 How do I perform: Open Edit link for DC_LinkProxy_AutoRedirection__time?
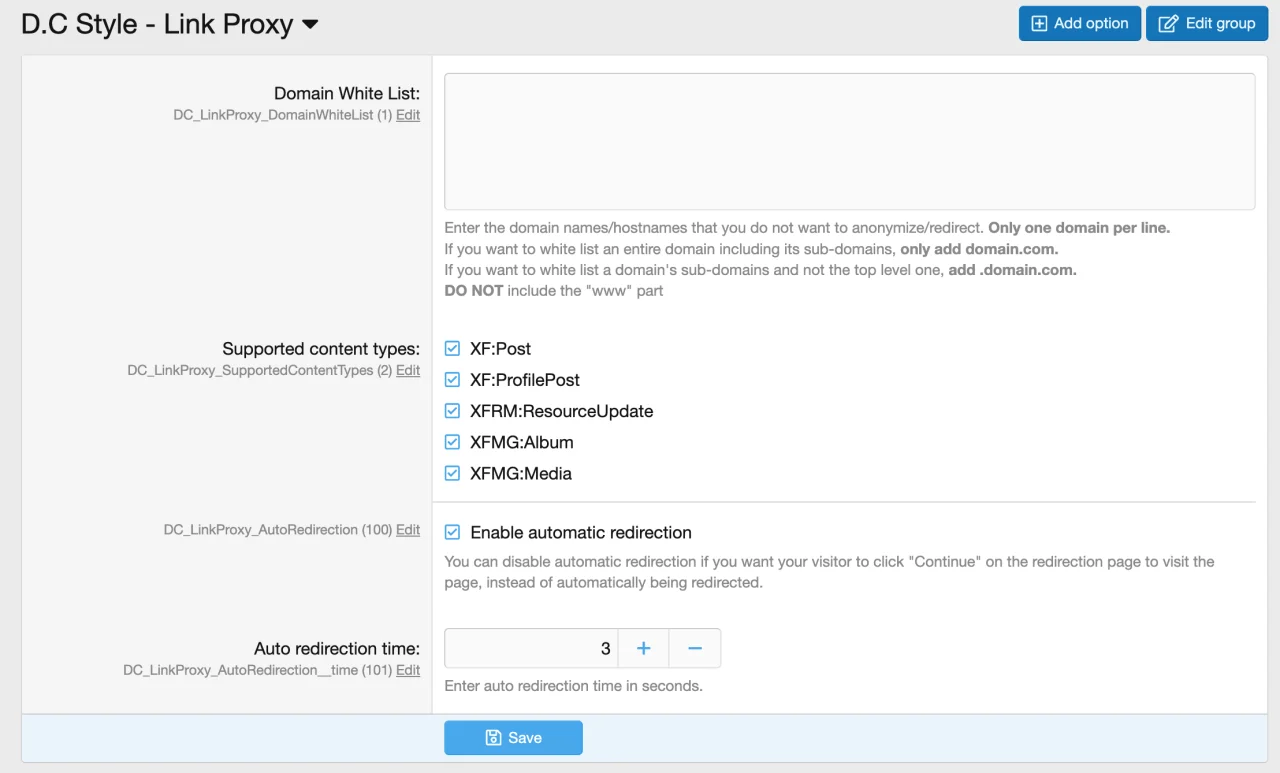408,670
